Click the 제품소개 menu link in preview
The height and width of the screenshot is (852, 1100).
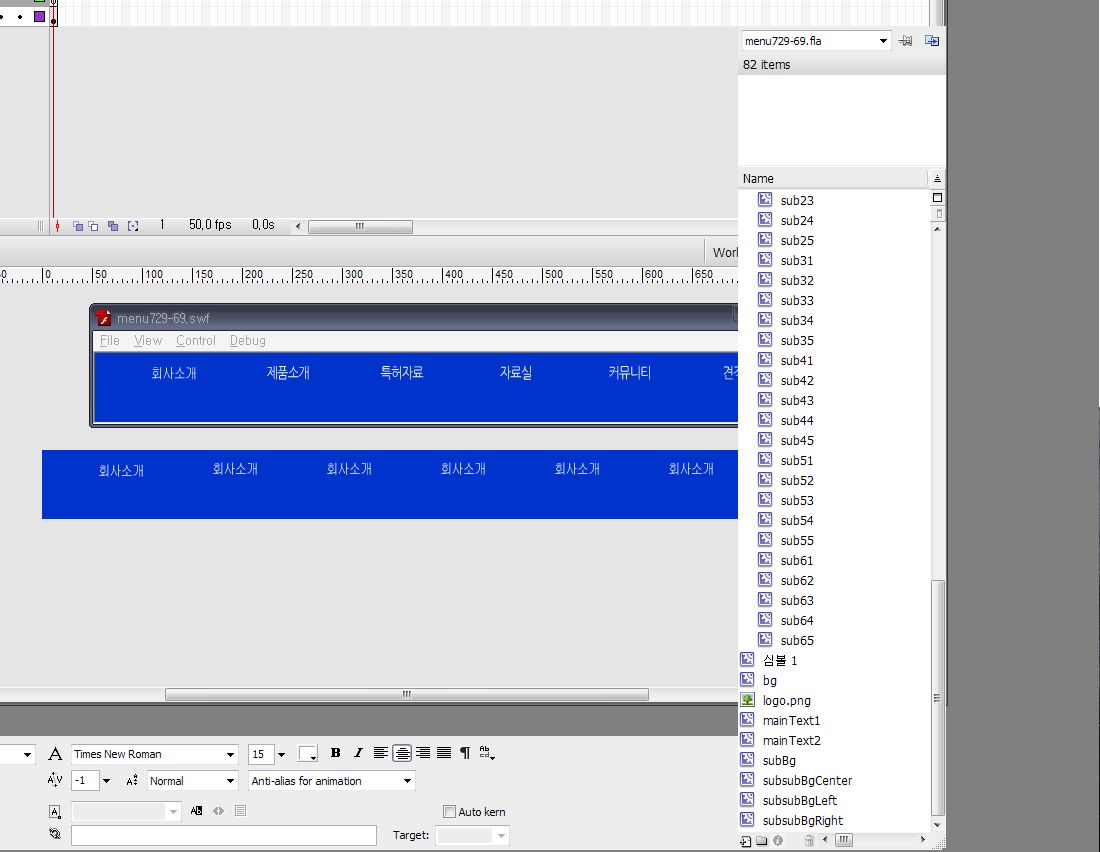(288, 373)
